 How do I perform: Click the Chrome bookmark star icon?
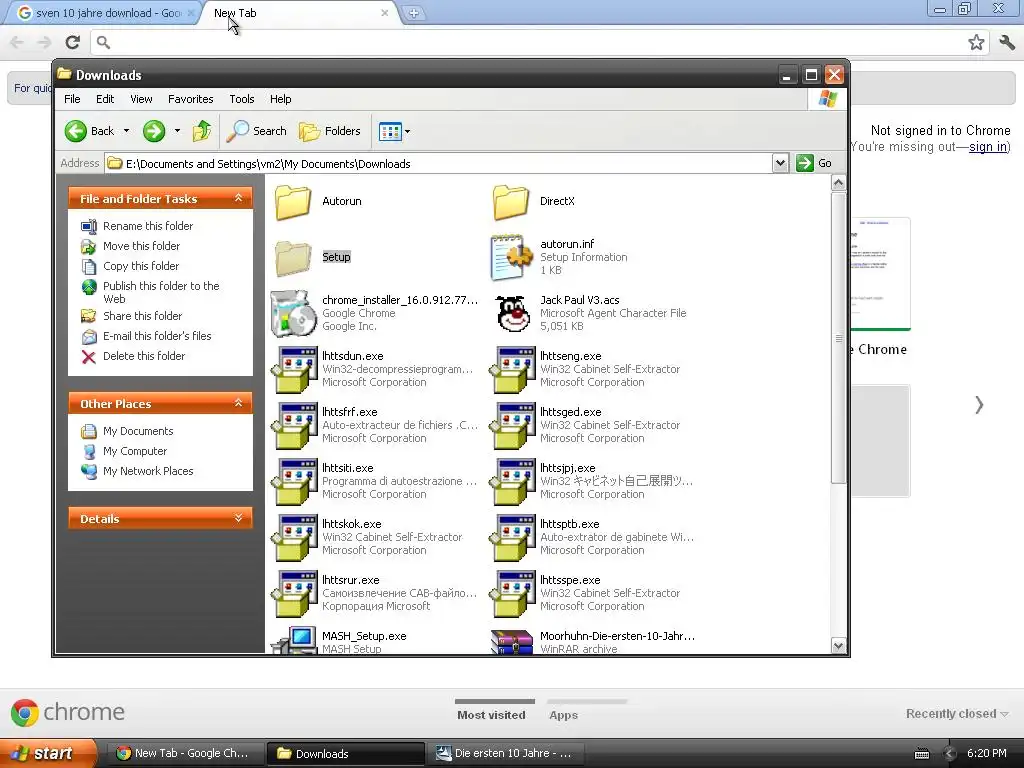tap(976, 42)
